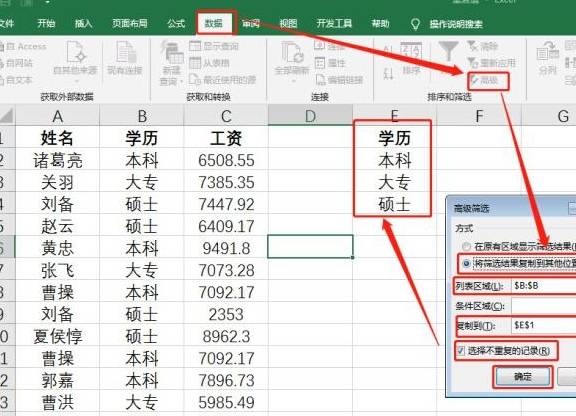
Task: Click 分列 text to columns
Action: click(548, 59)
